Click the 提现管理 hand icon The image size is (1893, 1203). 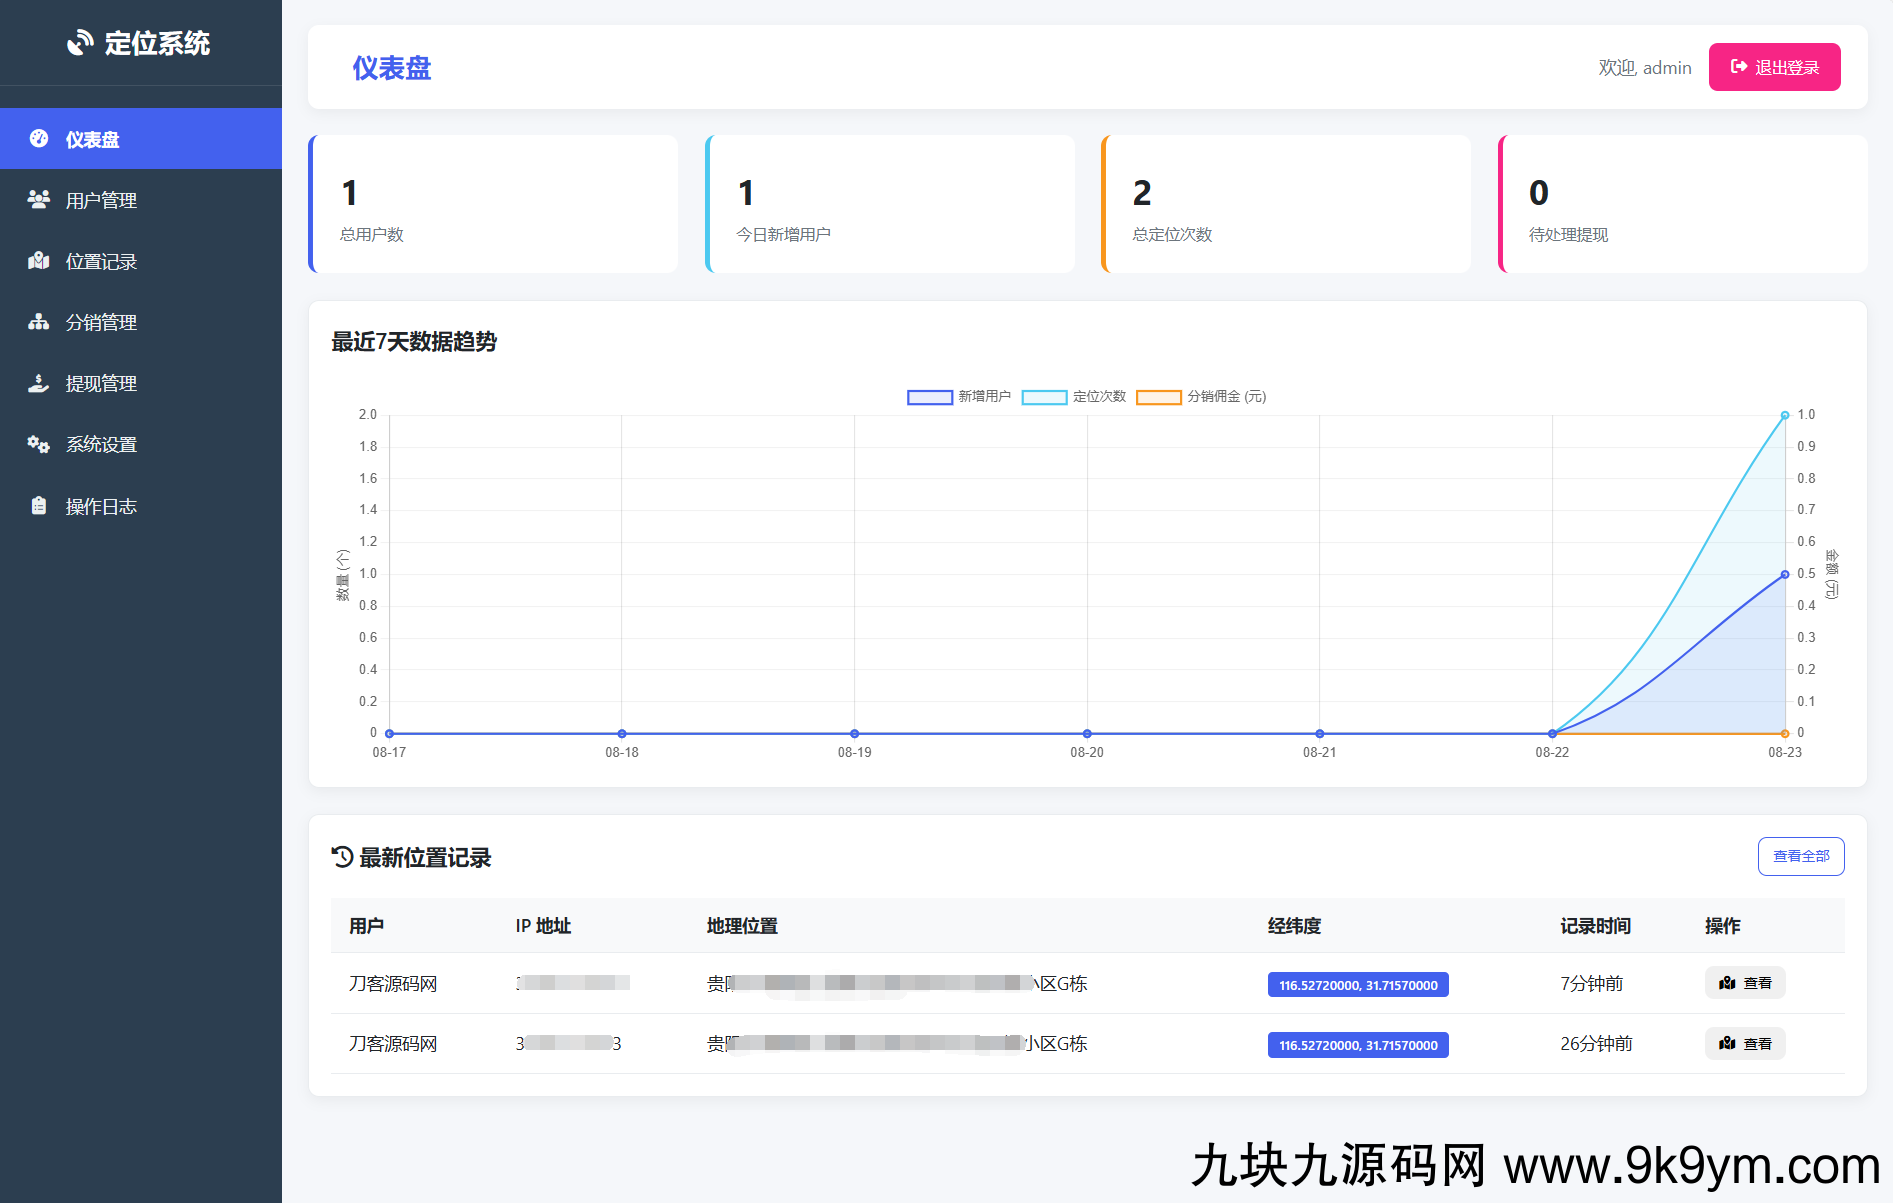point(39,383)
